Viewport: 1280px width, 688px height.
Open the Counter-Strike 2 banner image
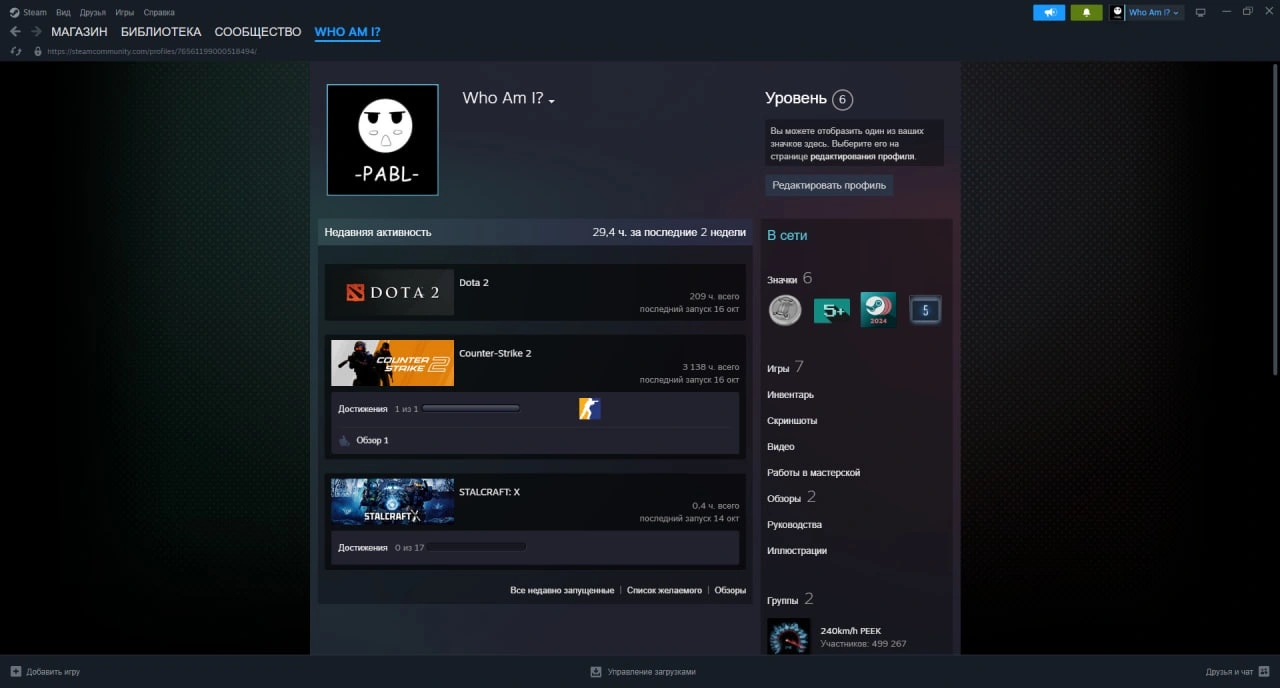tap(392, 363)
